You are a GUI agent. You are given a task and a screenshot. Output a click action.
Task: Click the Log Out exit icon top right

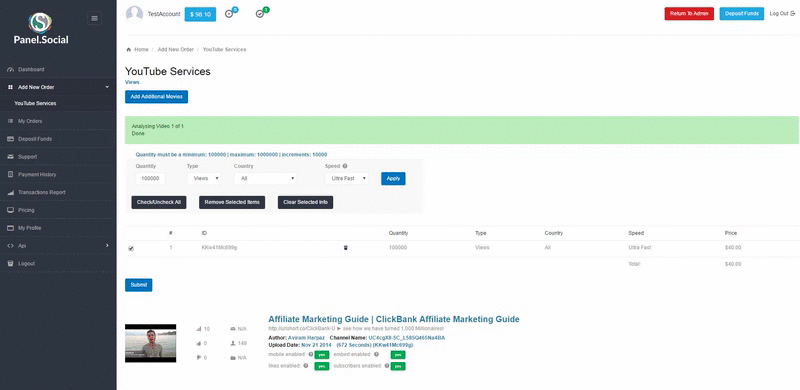click(x=792, y=14)
